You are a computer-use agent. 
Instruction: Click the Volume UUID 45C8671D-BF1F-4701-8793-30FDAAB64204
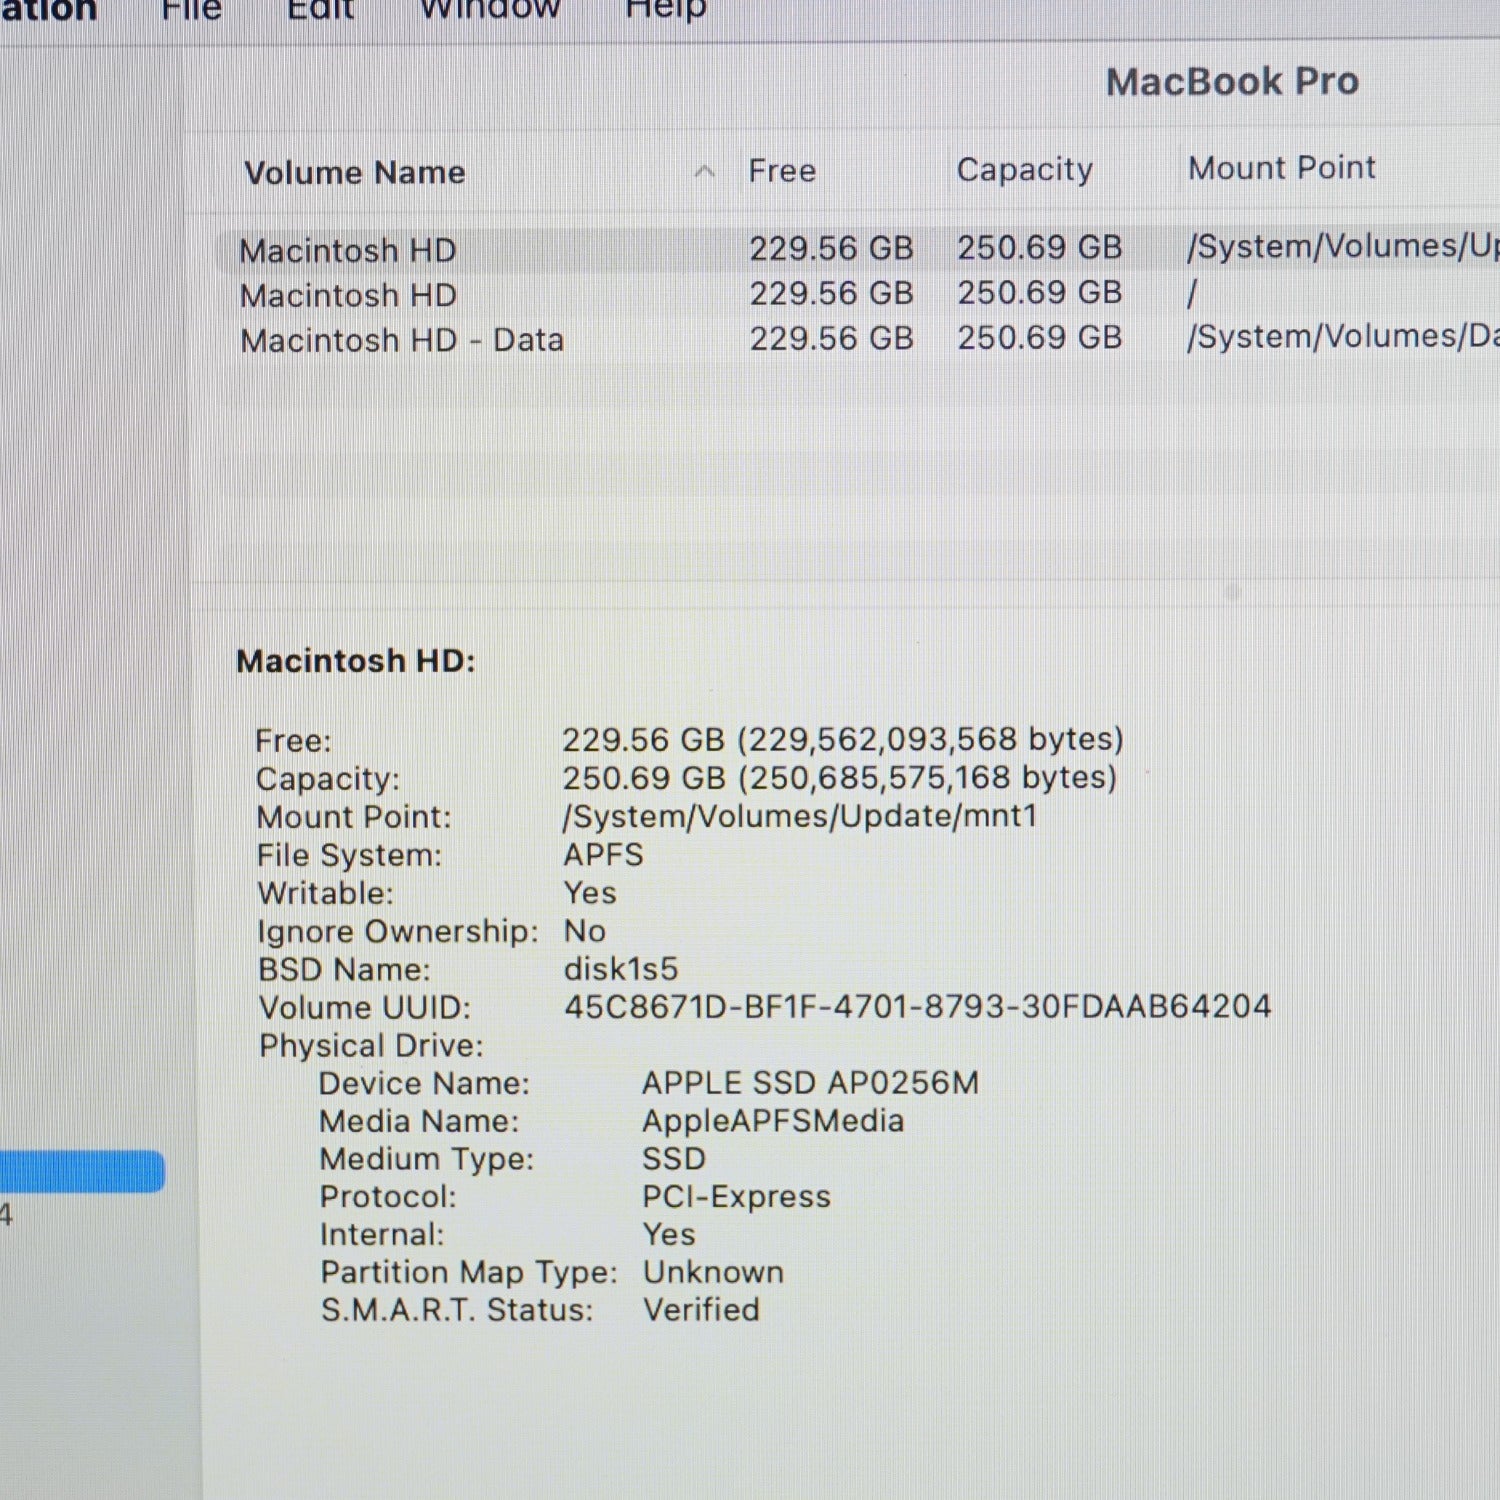pos(918,1006)
